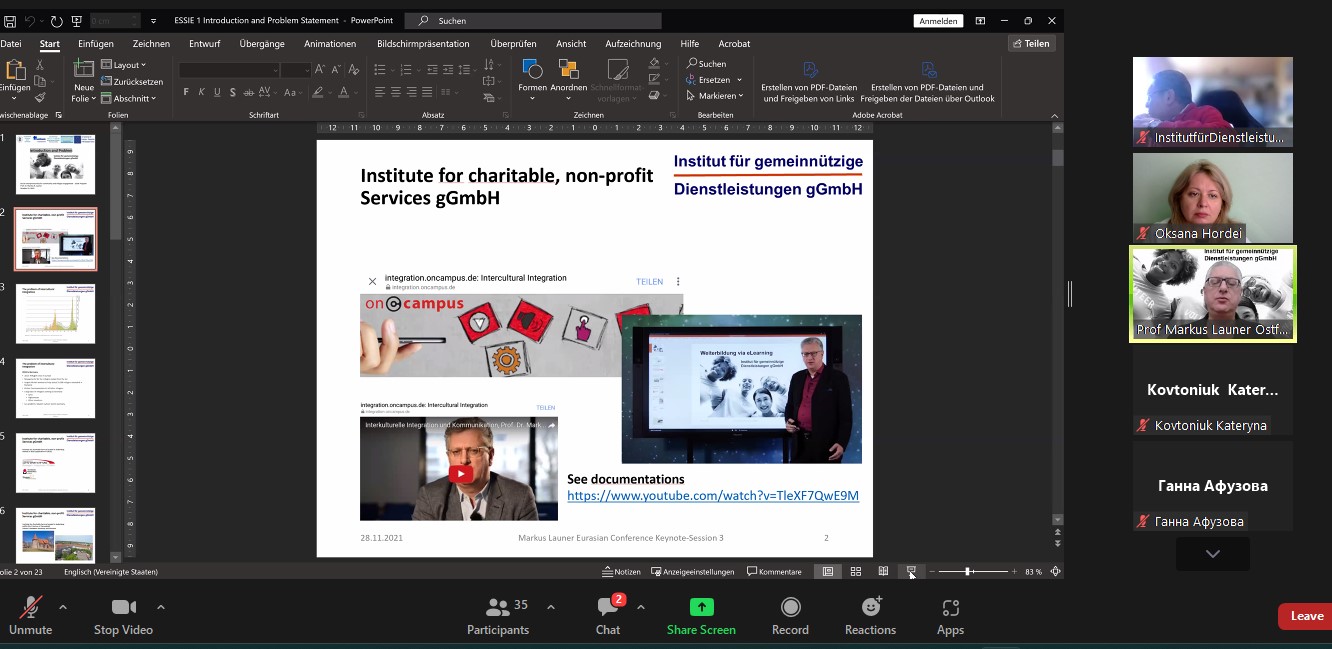
Task: Click the Teilen share button
Action: (1030, 44)
